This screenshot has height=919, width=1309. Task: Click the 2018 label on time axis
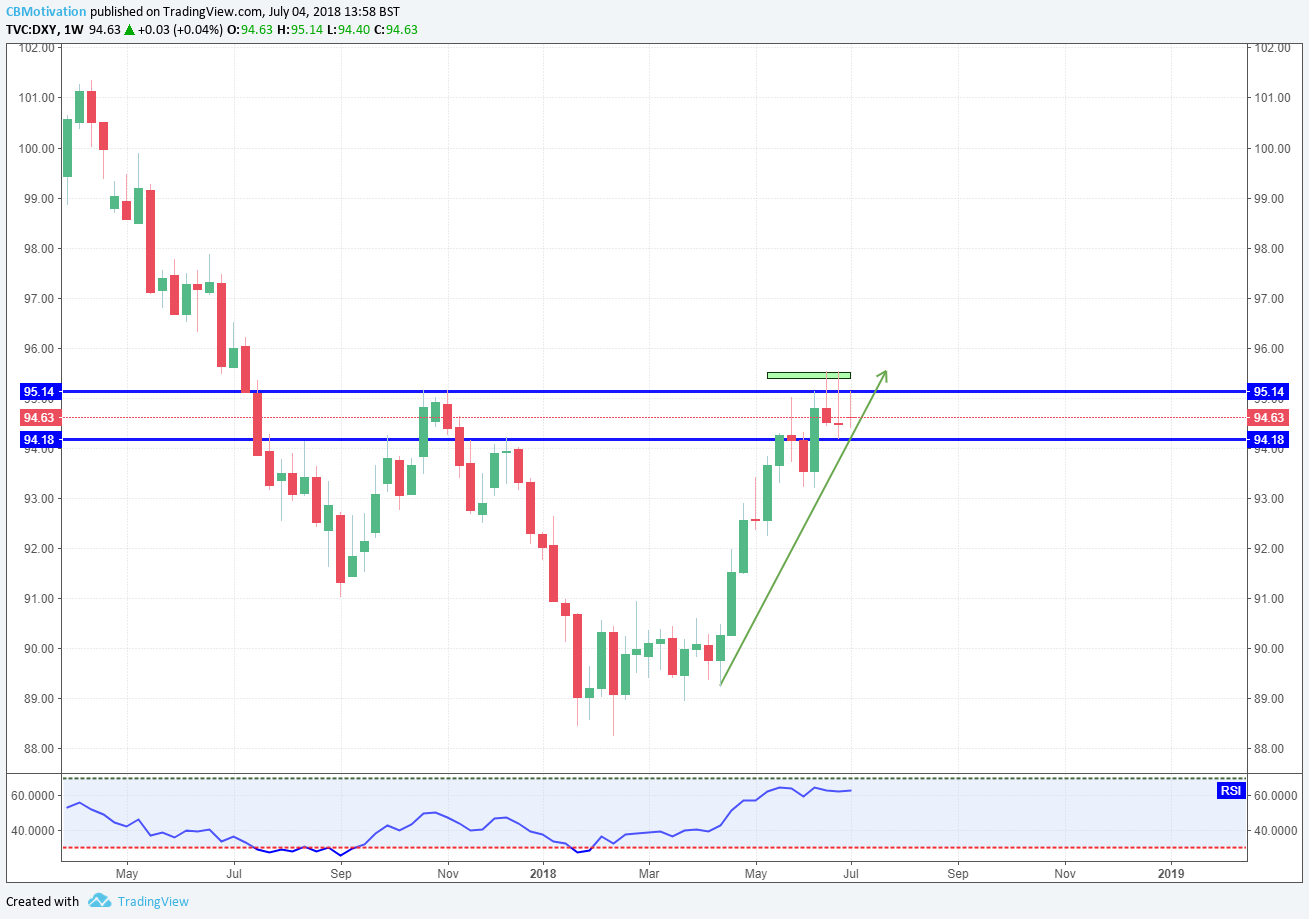coord(543,873)
